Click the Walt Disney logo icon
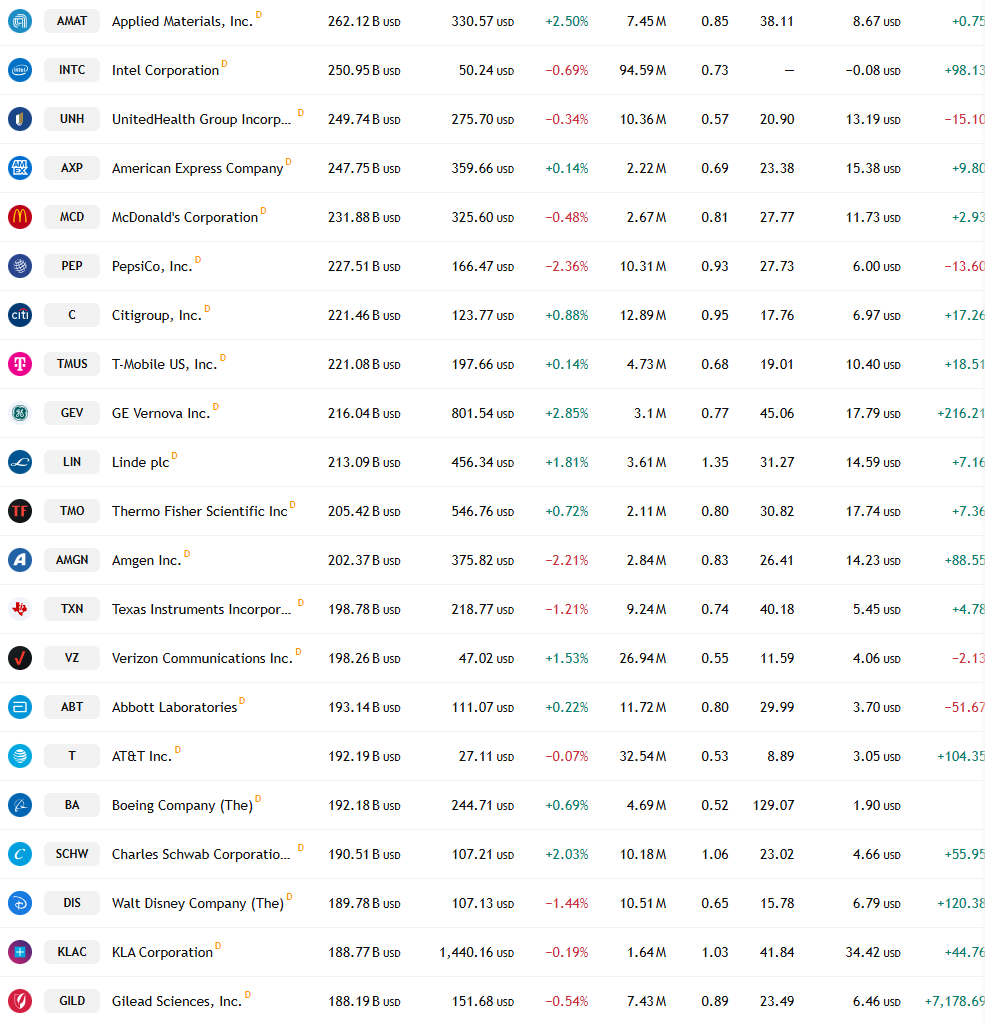985x1023 pixels. point(20,903)
